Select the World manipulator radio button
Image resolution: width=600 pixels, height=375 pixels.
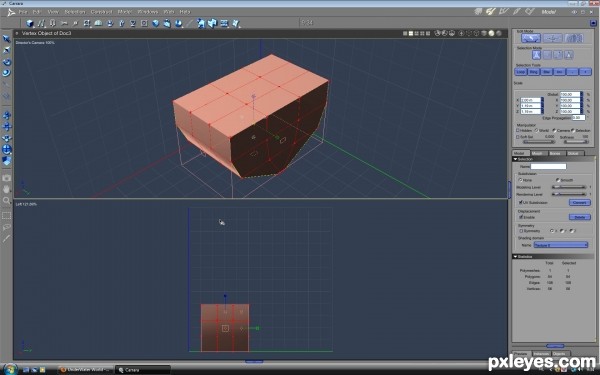[x=536, y=130]
